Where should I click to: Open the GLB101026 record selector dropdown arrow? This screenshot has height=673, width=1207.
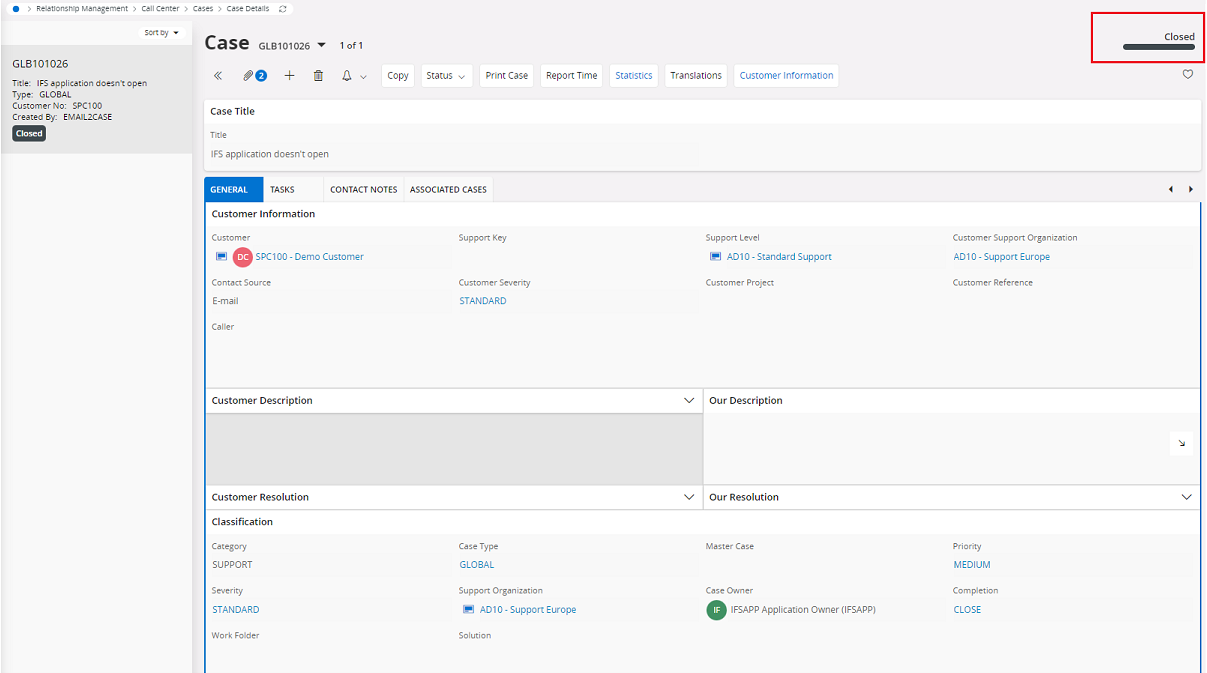pos(322,45)
